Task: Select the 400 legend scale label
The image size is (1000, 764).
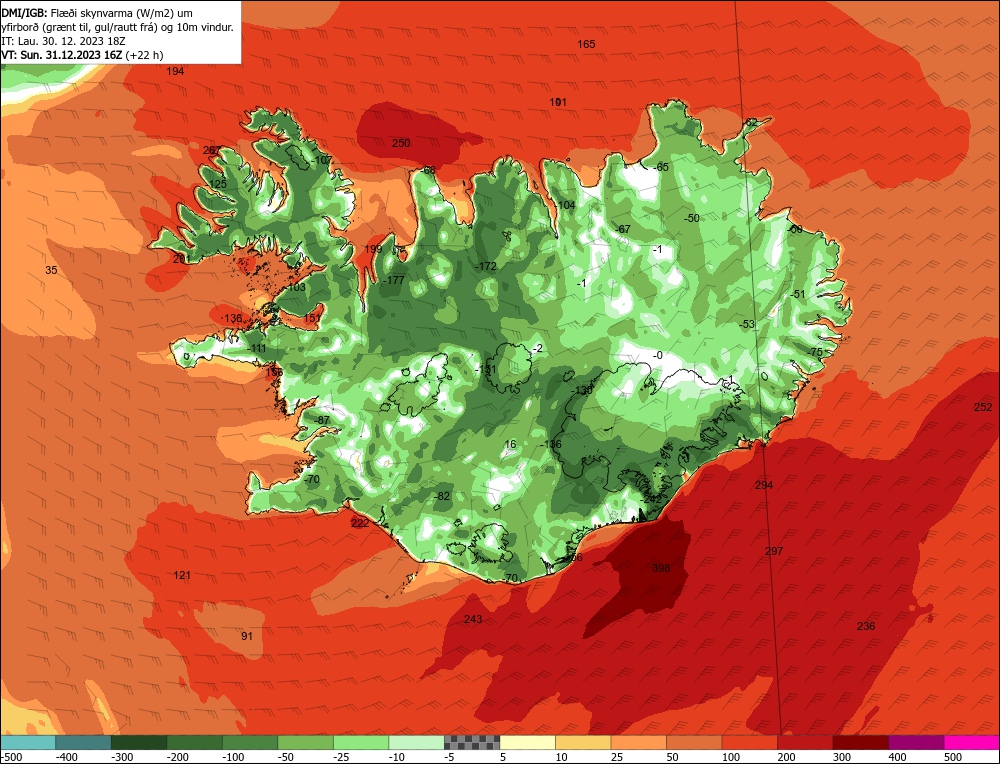Action: coord(897,757)
